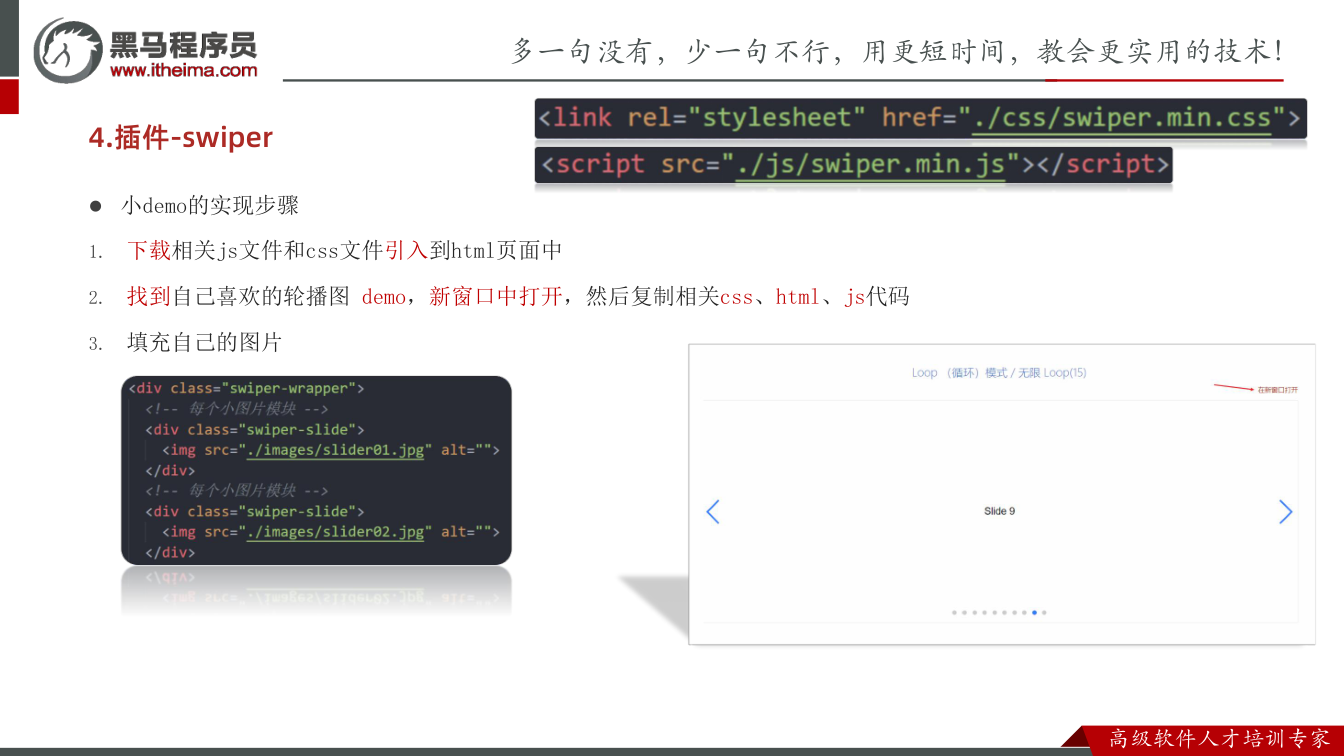Click the slider01.jpg img code line
Screen dimensions: 1344x756
[x=330, y=450]
